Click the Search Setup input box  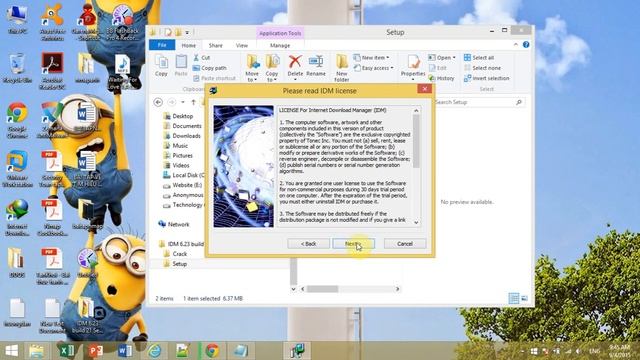(479, 102)
